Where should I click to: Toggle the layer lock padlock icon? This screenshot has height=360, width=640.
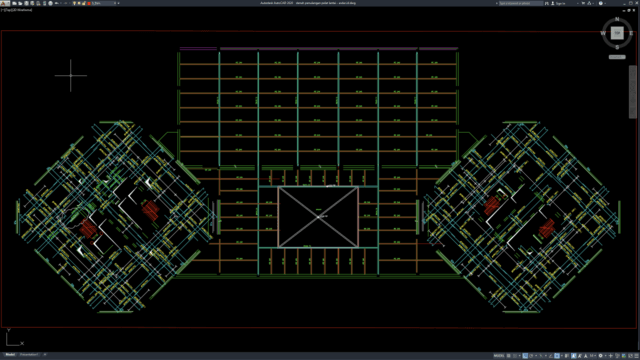pyautogui.click(x=84, y=3)
